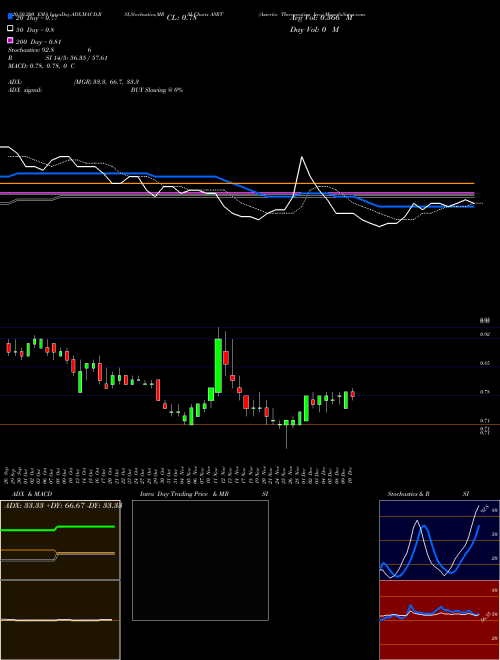Click the 'SI 14/5: 36.35 / 57.61' value
The height and width of the screenshot is (660, 500).
[77, 58]
